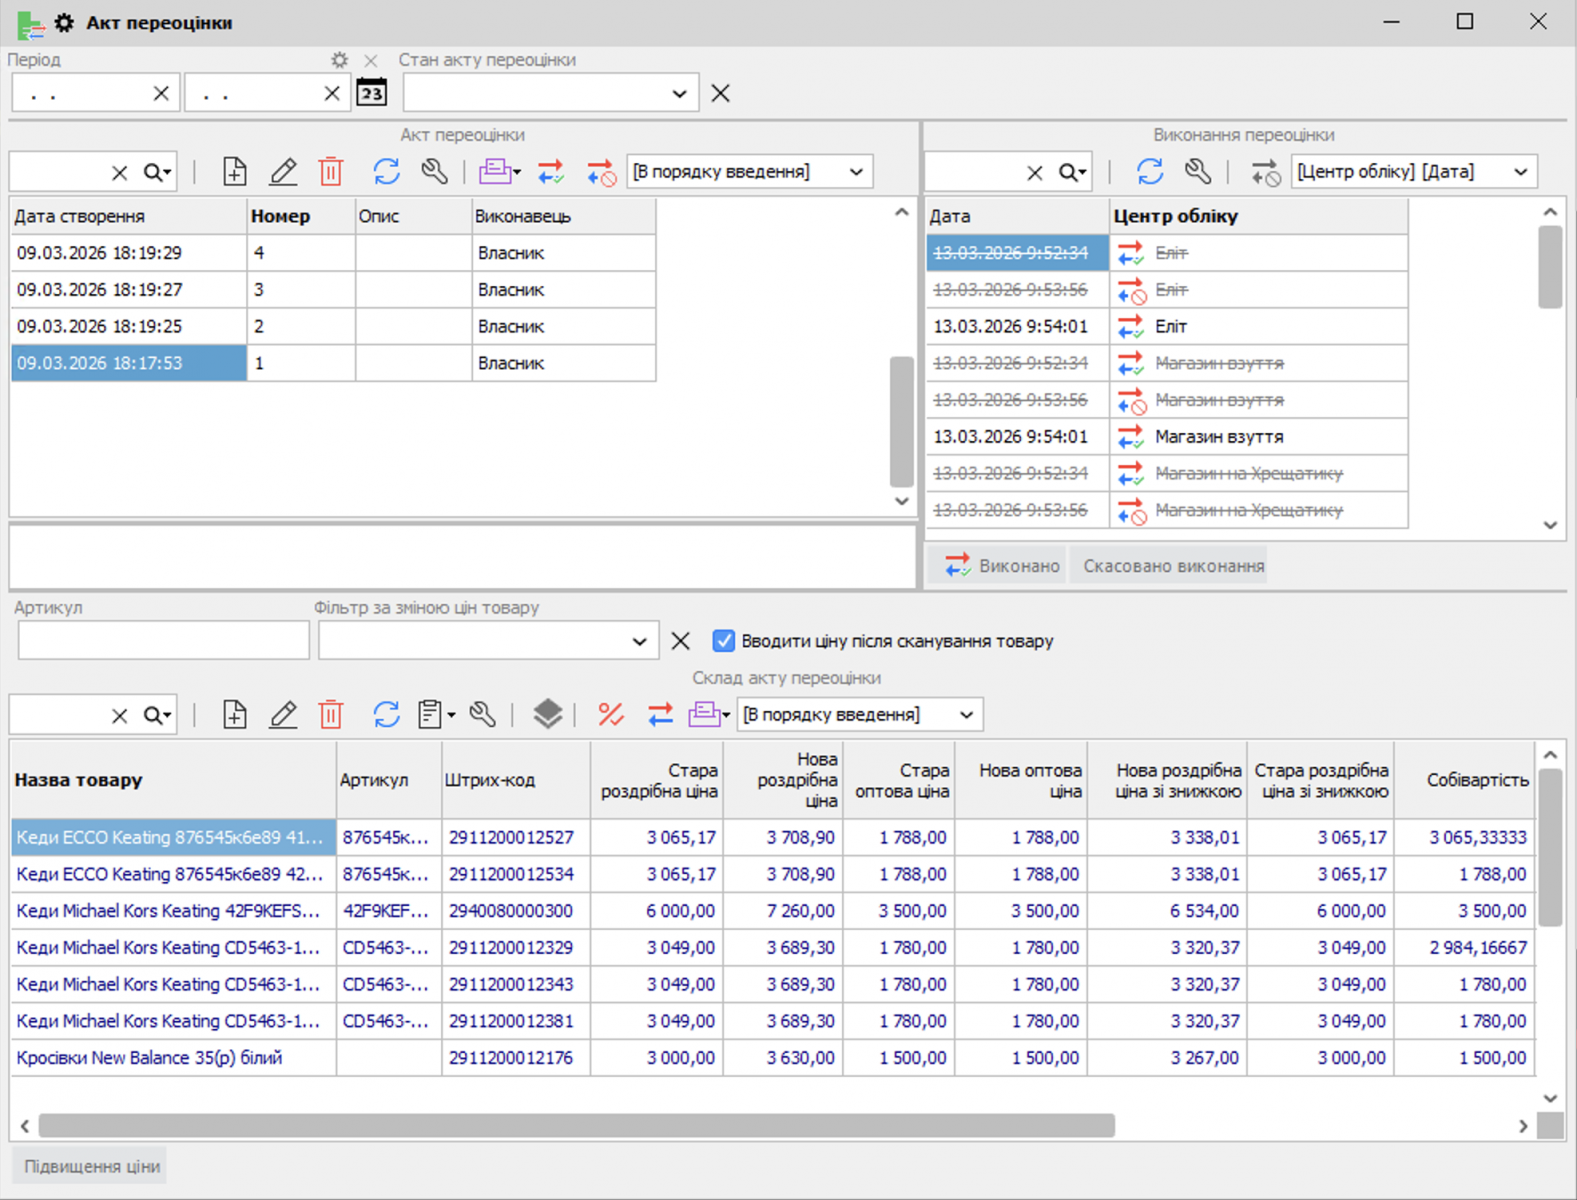Toggle 'Вводити ціну після сканування товару' checkbox
1577x1200 pixels.
(x=724, y=641)
